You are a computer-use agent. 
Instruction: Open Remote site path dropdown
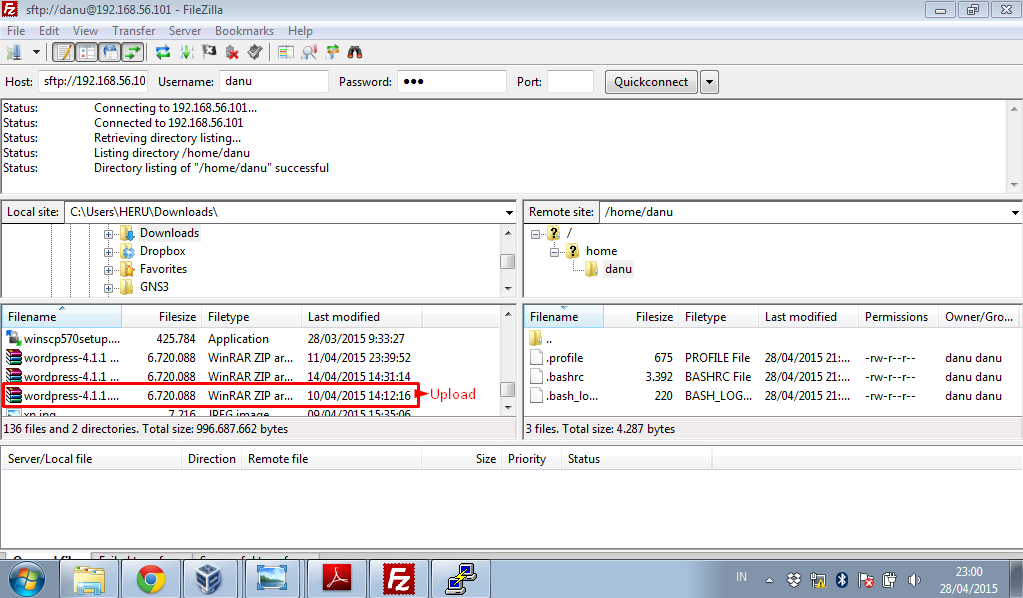[1015, 213]
